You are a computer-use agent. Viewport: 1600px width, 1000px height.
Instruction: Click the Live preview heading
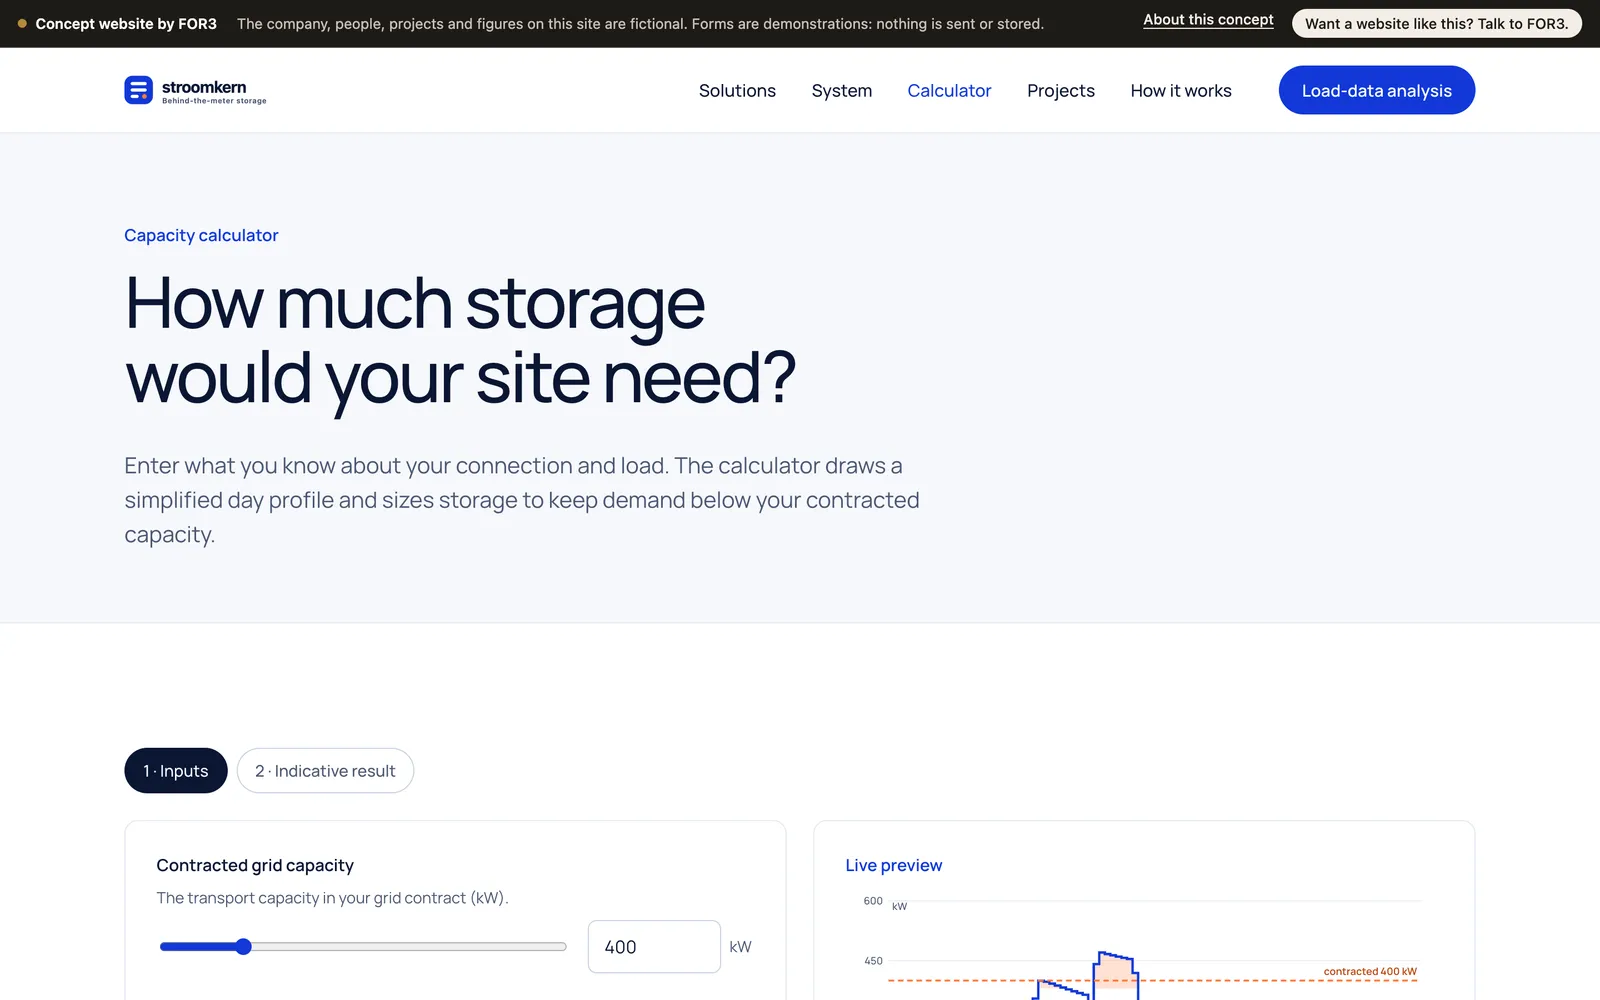pyautogui.click(x=894, y=866)
